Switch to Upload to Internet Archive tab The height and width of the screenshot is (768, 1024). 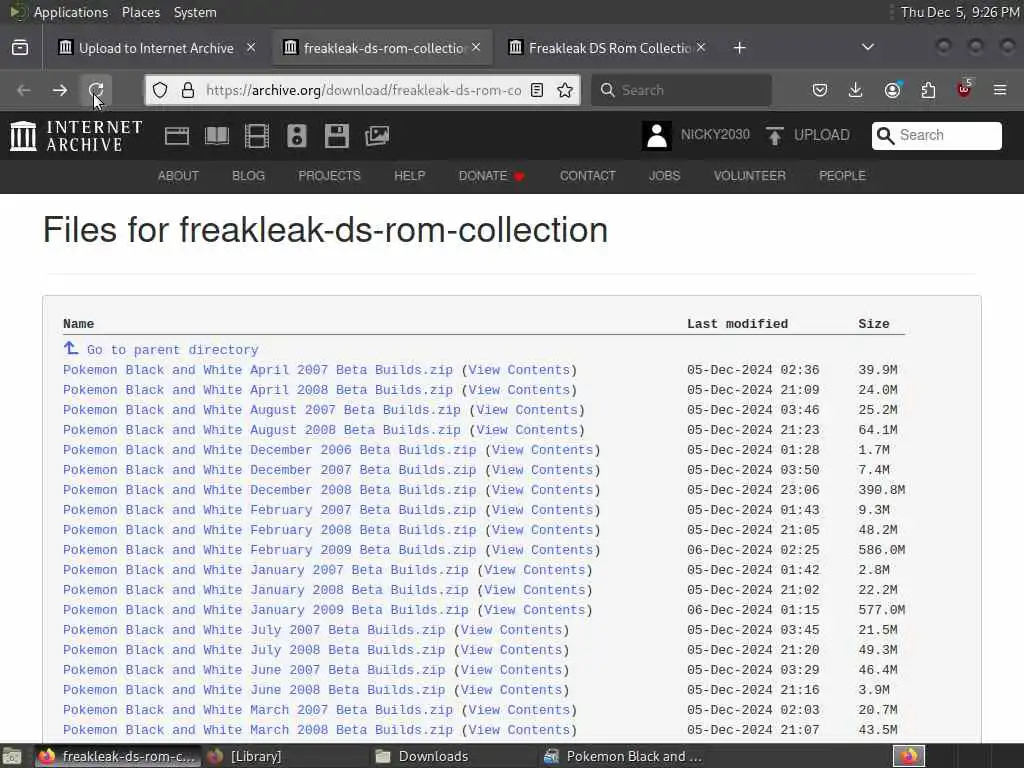pyautogui.click(x=156, y=48)
